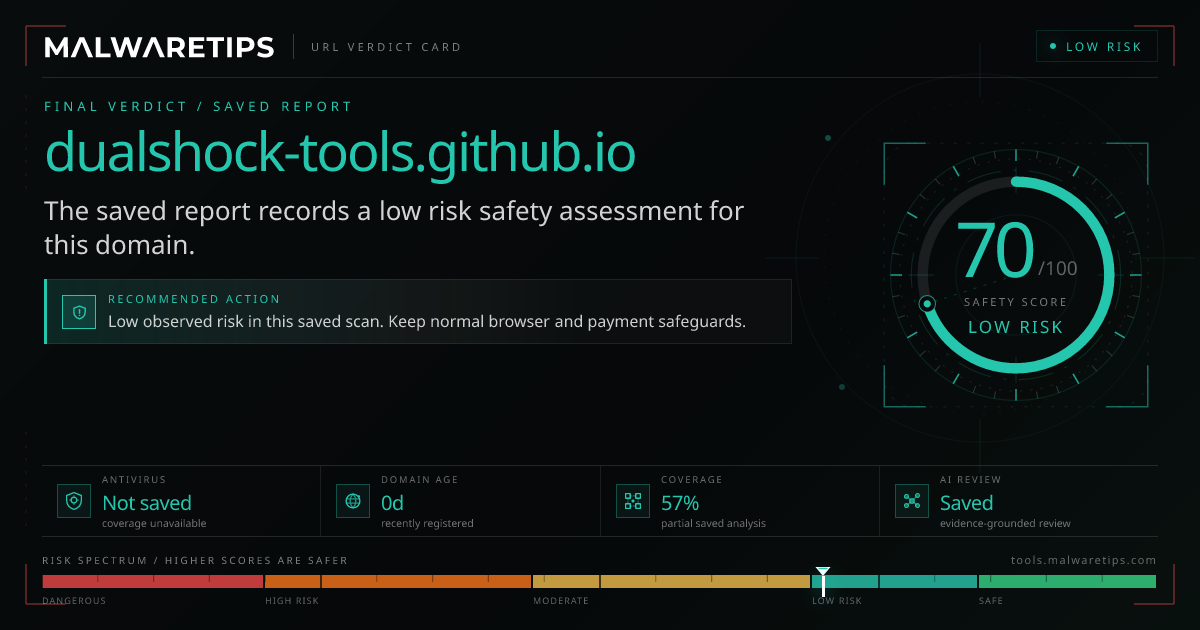Screen dimensions: 1200x630
Task: Click the orange High Risk spectrum segment
Action: point(398,581)
